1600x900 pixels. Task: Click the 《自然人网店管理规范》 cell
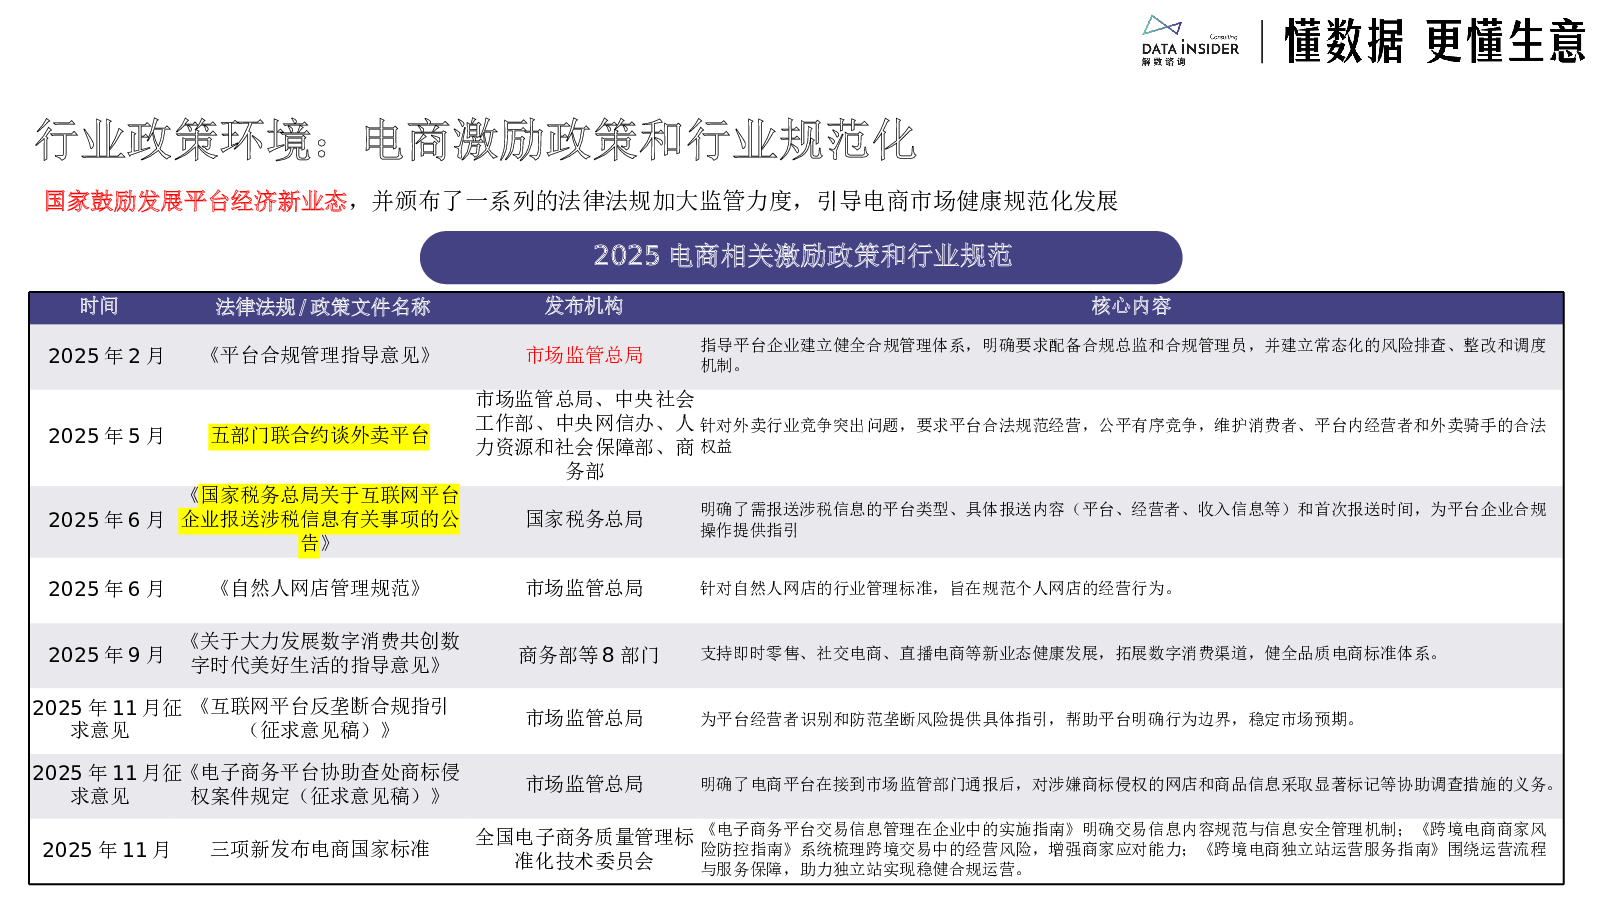tap(320, 589)
